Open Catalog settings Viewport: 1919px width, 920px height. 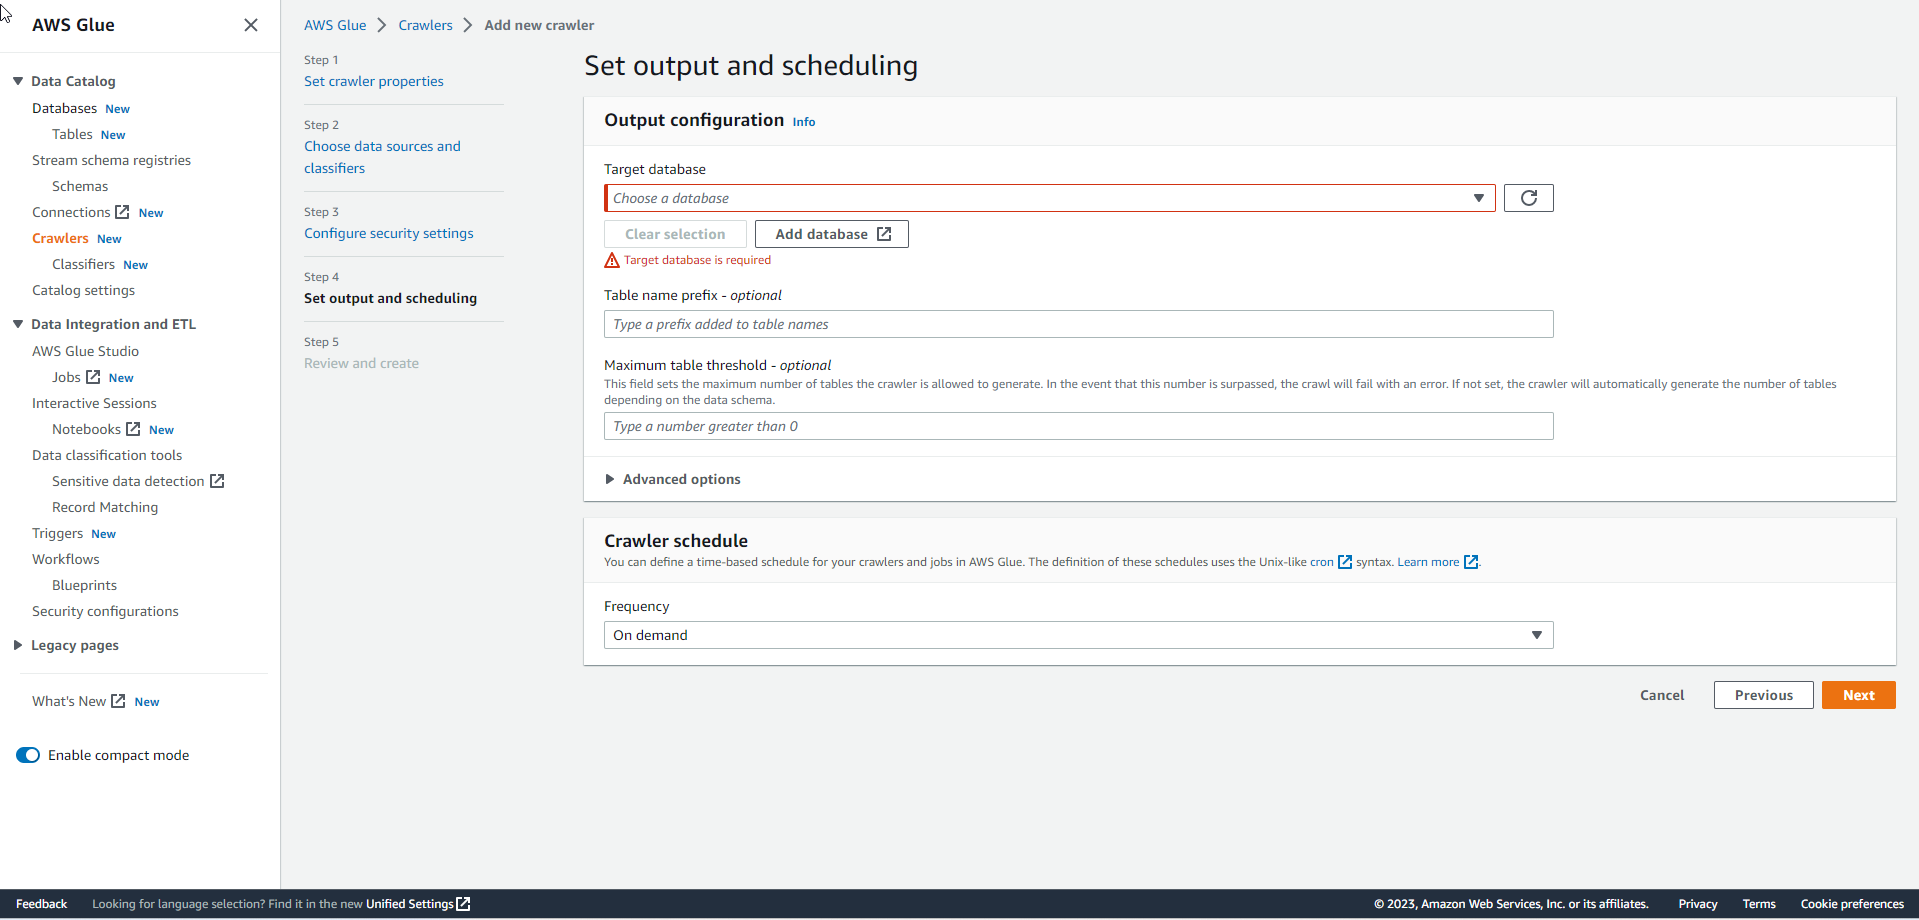[83, 290]
